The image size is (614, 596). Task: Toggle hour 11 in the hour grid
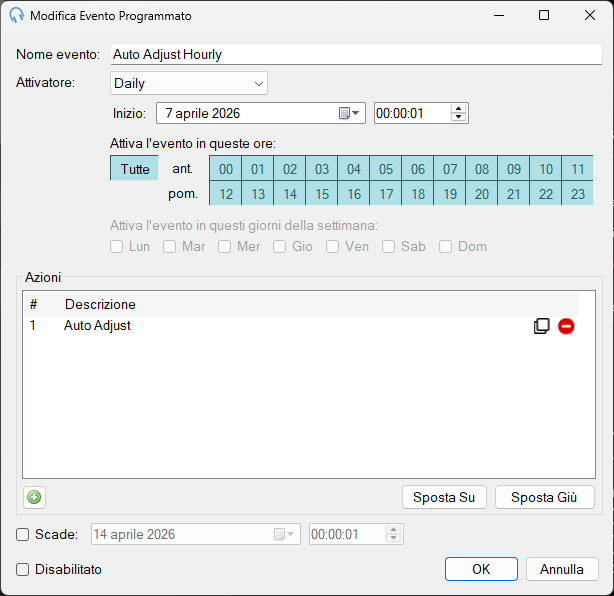578,168
